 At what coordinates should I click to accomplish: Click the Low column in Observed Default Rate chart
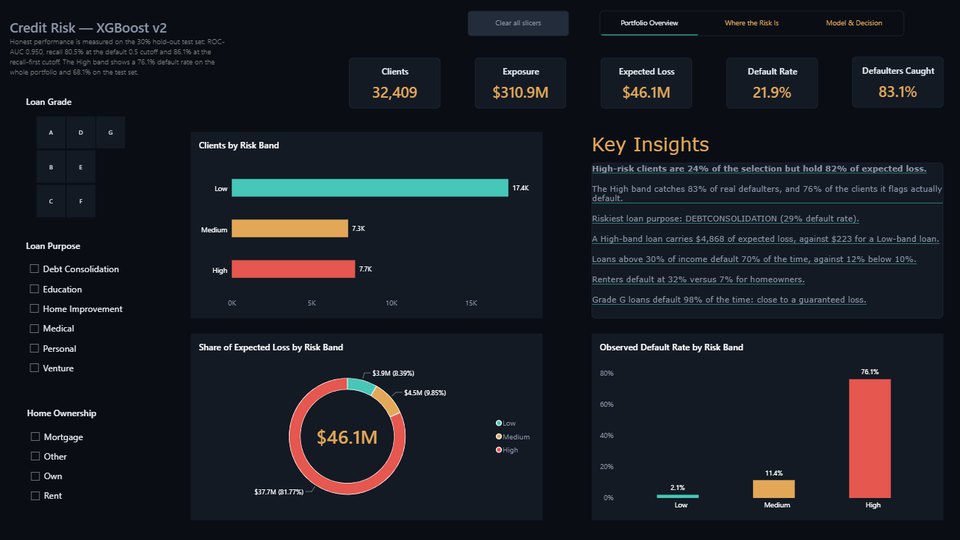pyautogui.click(x=677, y=496)
